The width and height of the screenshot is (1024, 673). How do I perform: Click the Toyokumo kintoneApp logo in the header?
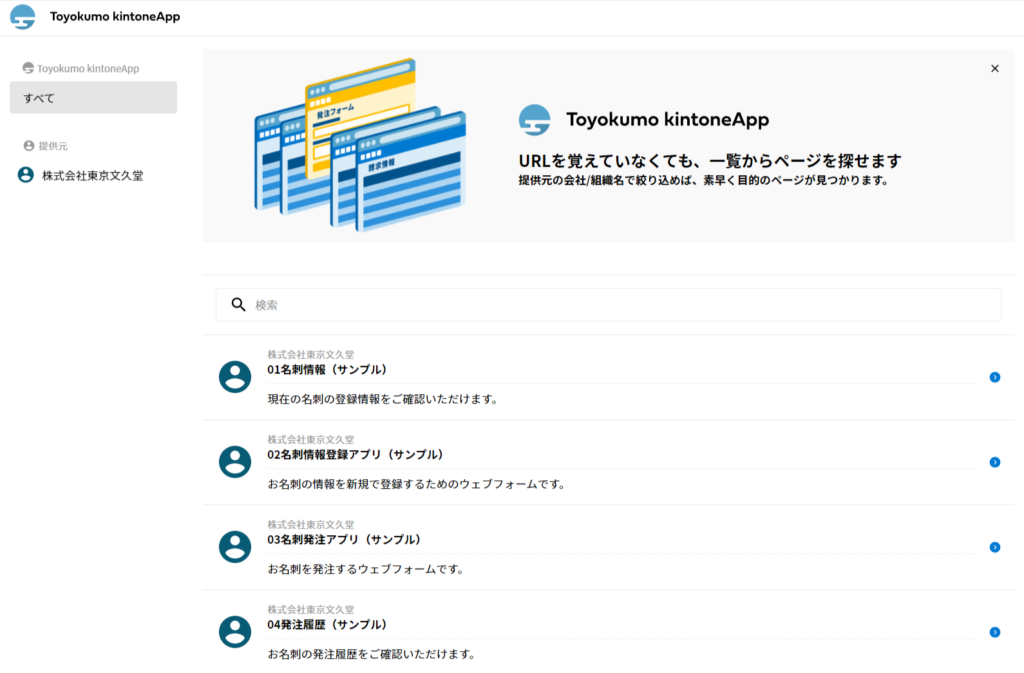(23, 17)
